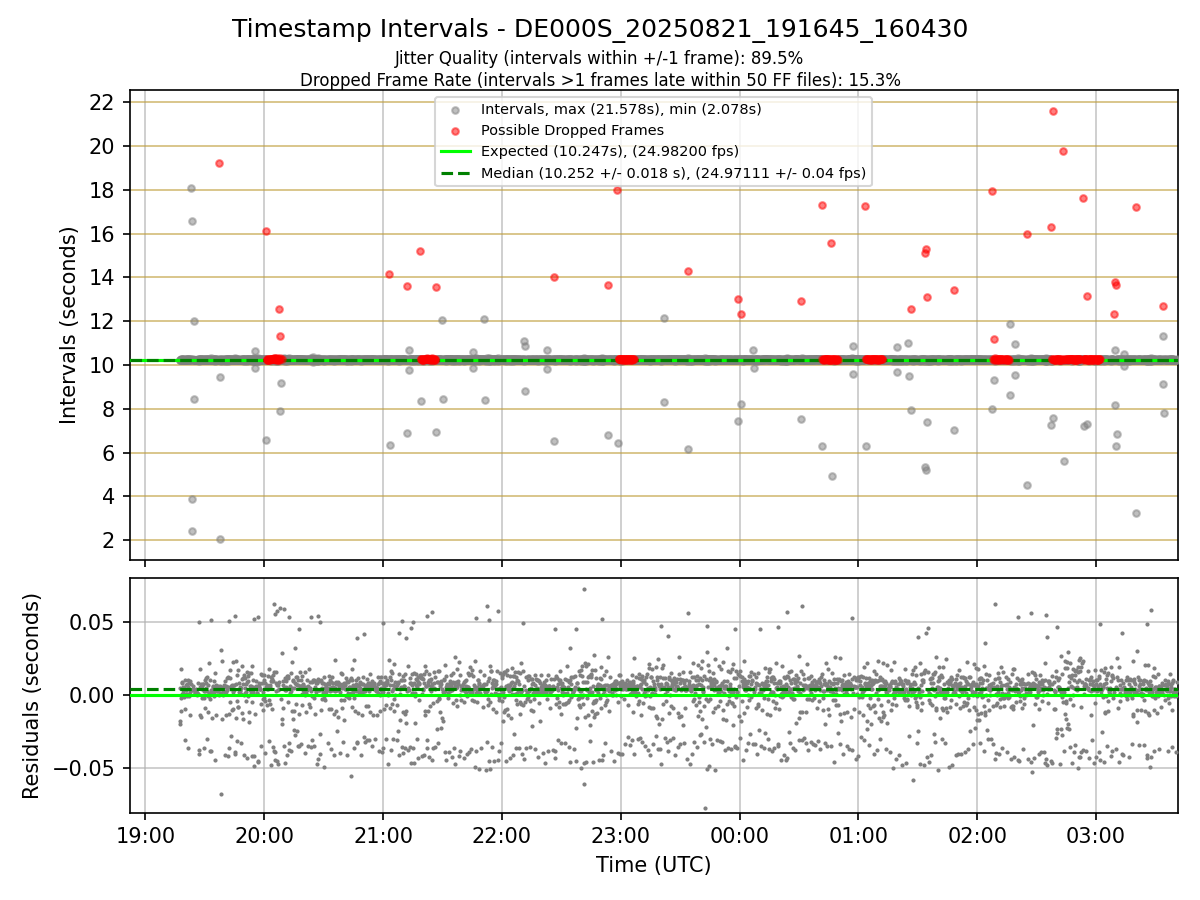Click the '22:00' x-axis tick label
Image resolution: width=1200 pixels, height=900 pixels.
coord(502,834)
